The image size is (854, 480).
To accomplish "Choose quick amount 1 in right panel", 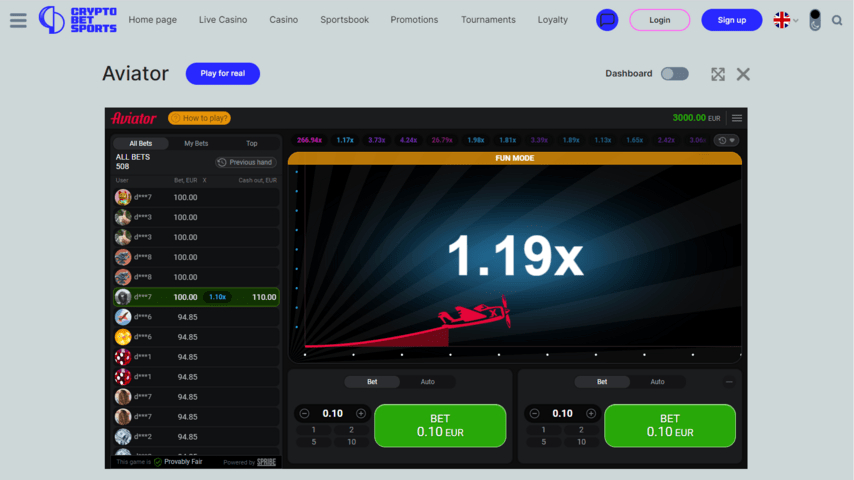I will tap(544, 430).
